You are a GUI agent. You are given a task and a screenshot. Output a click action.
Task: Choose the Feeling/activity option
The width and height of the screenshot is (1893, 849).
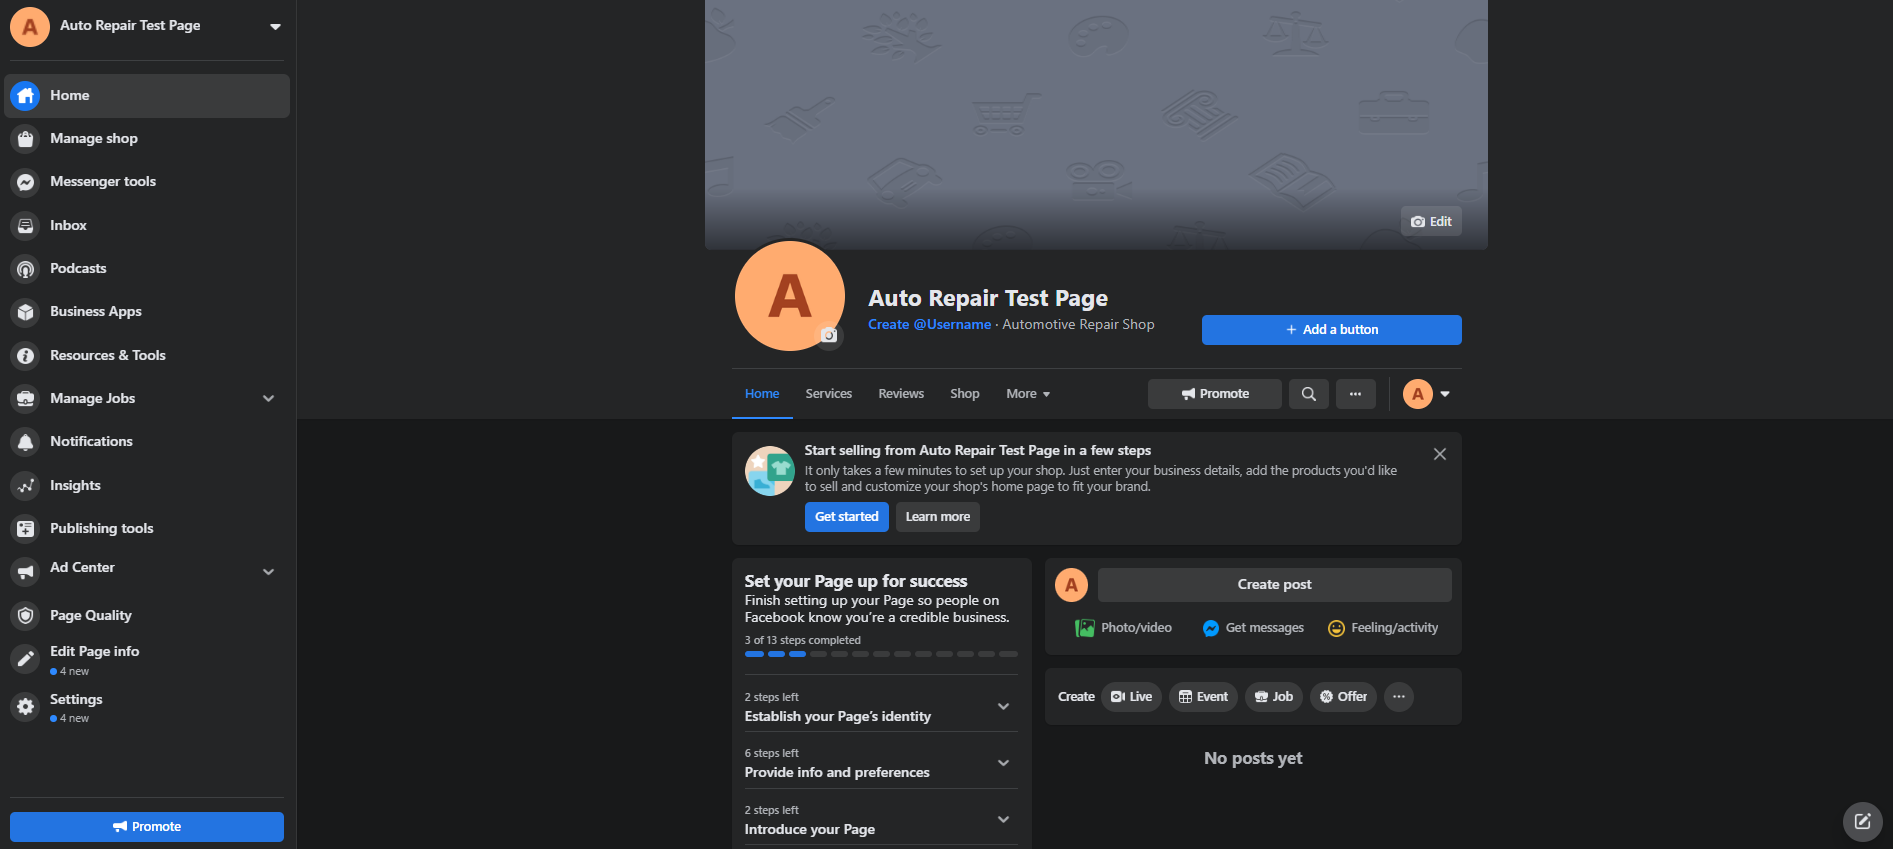pos(1383,628)
